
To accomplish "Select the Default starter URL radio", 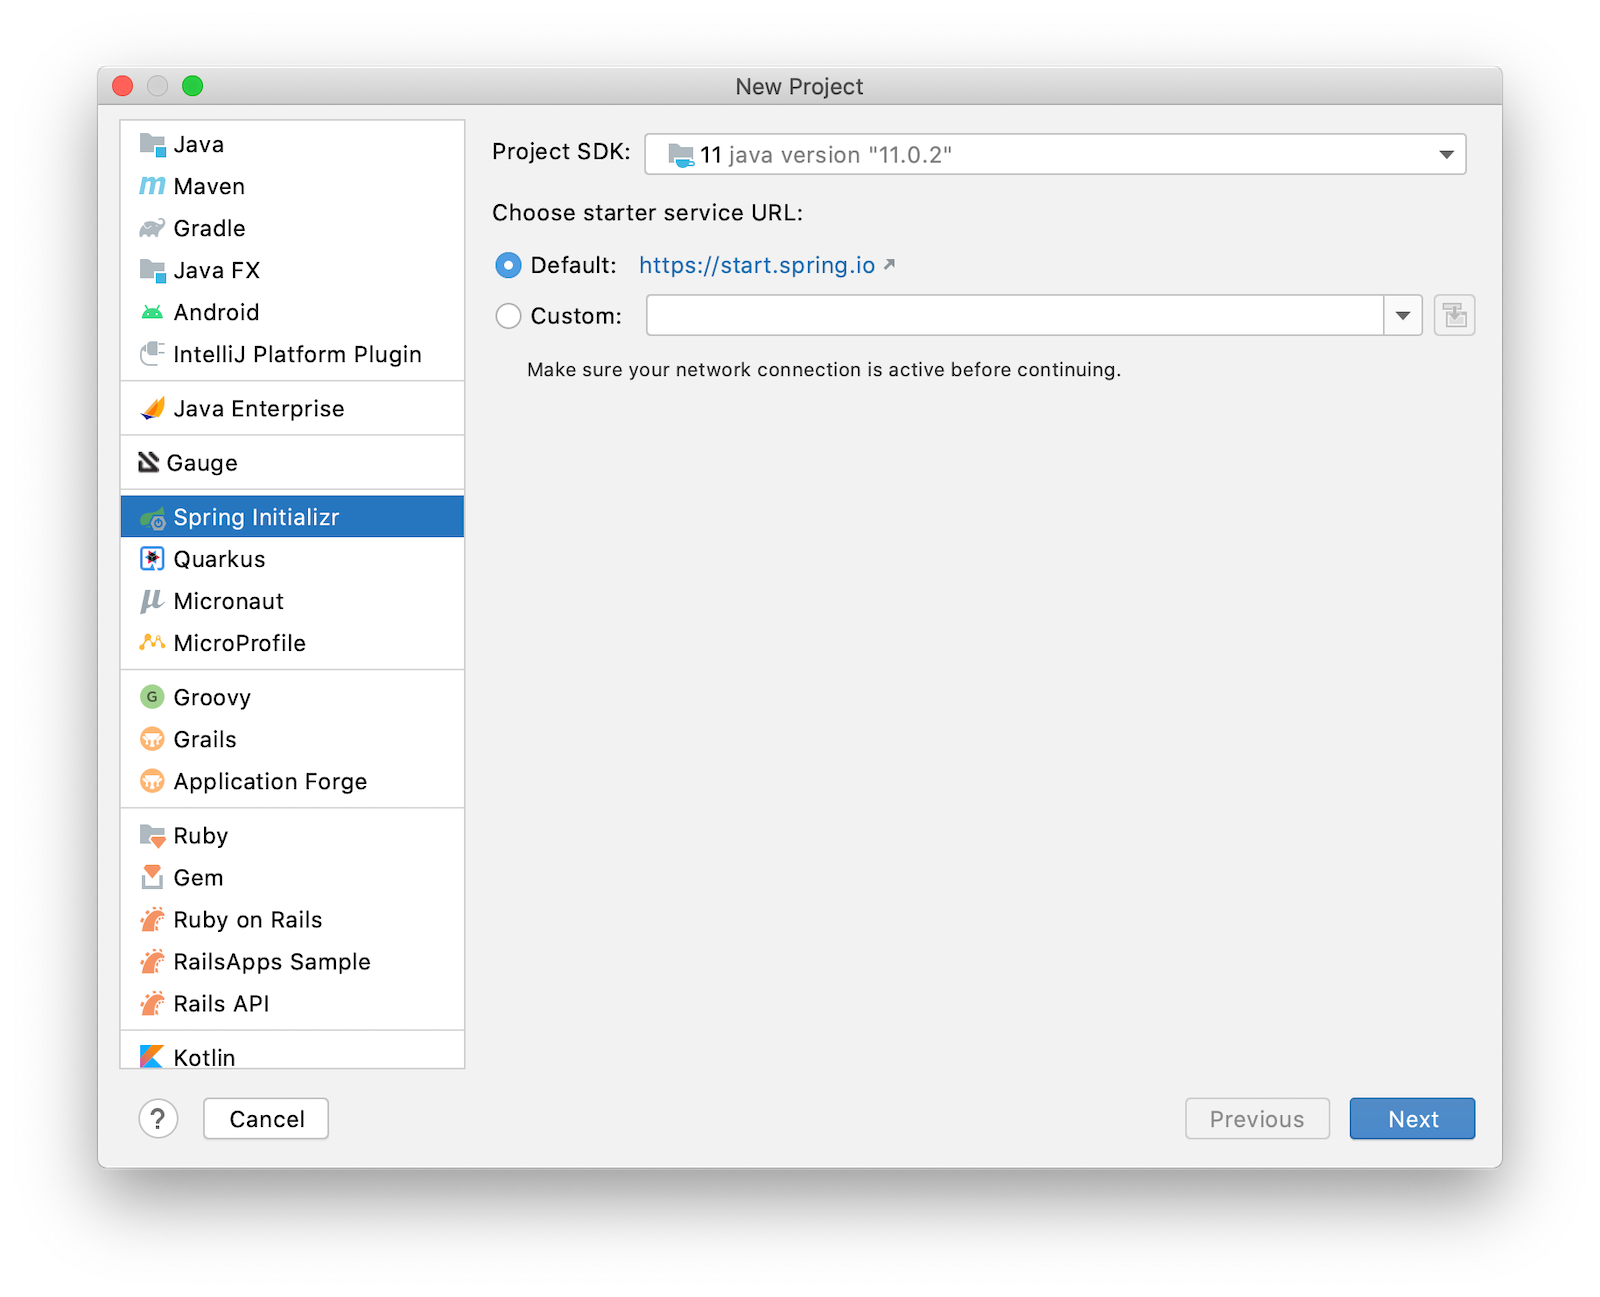I will 508,265.
